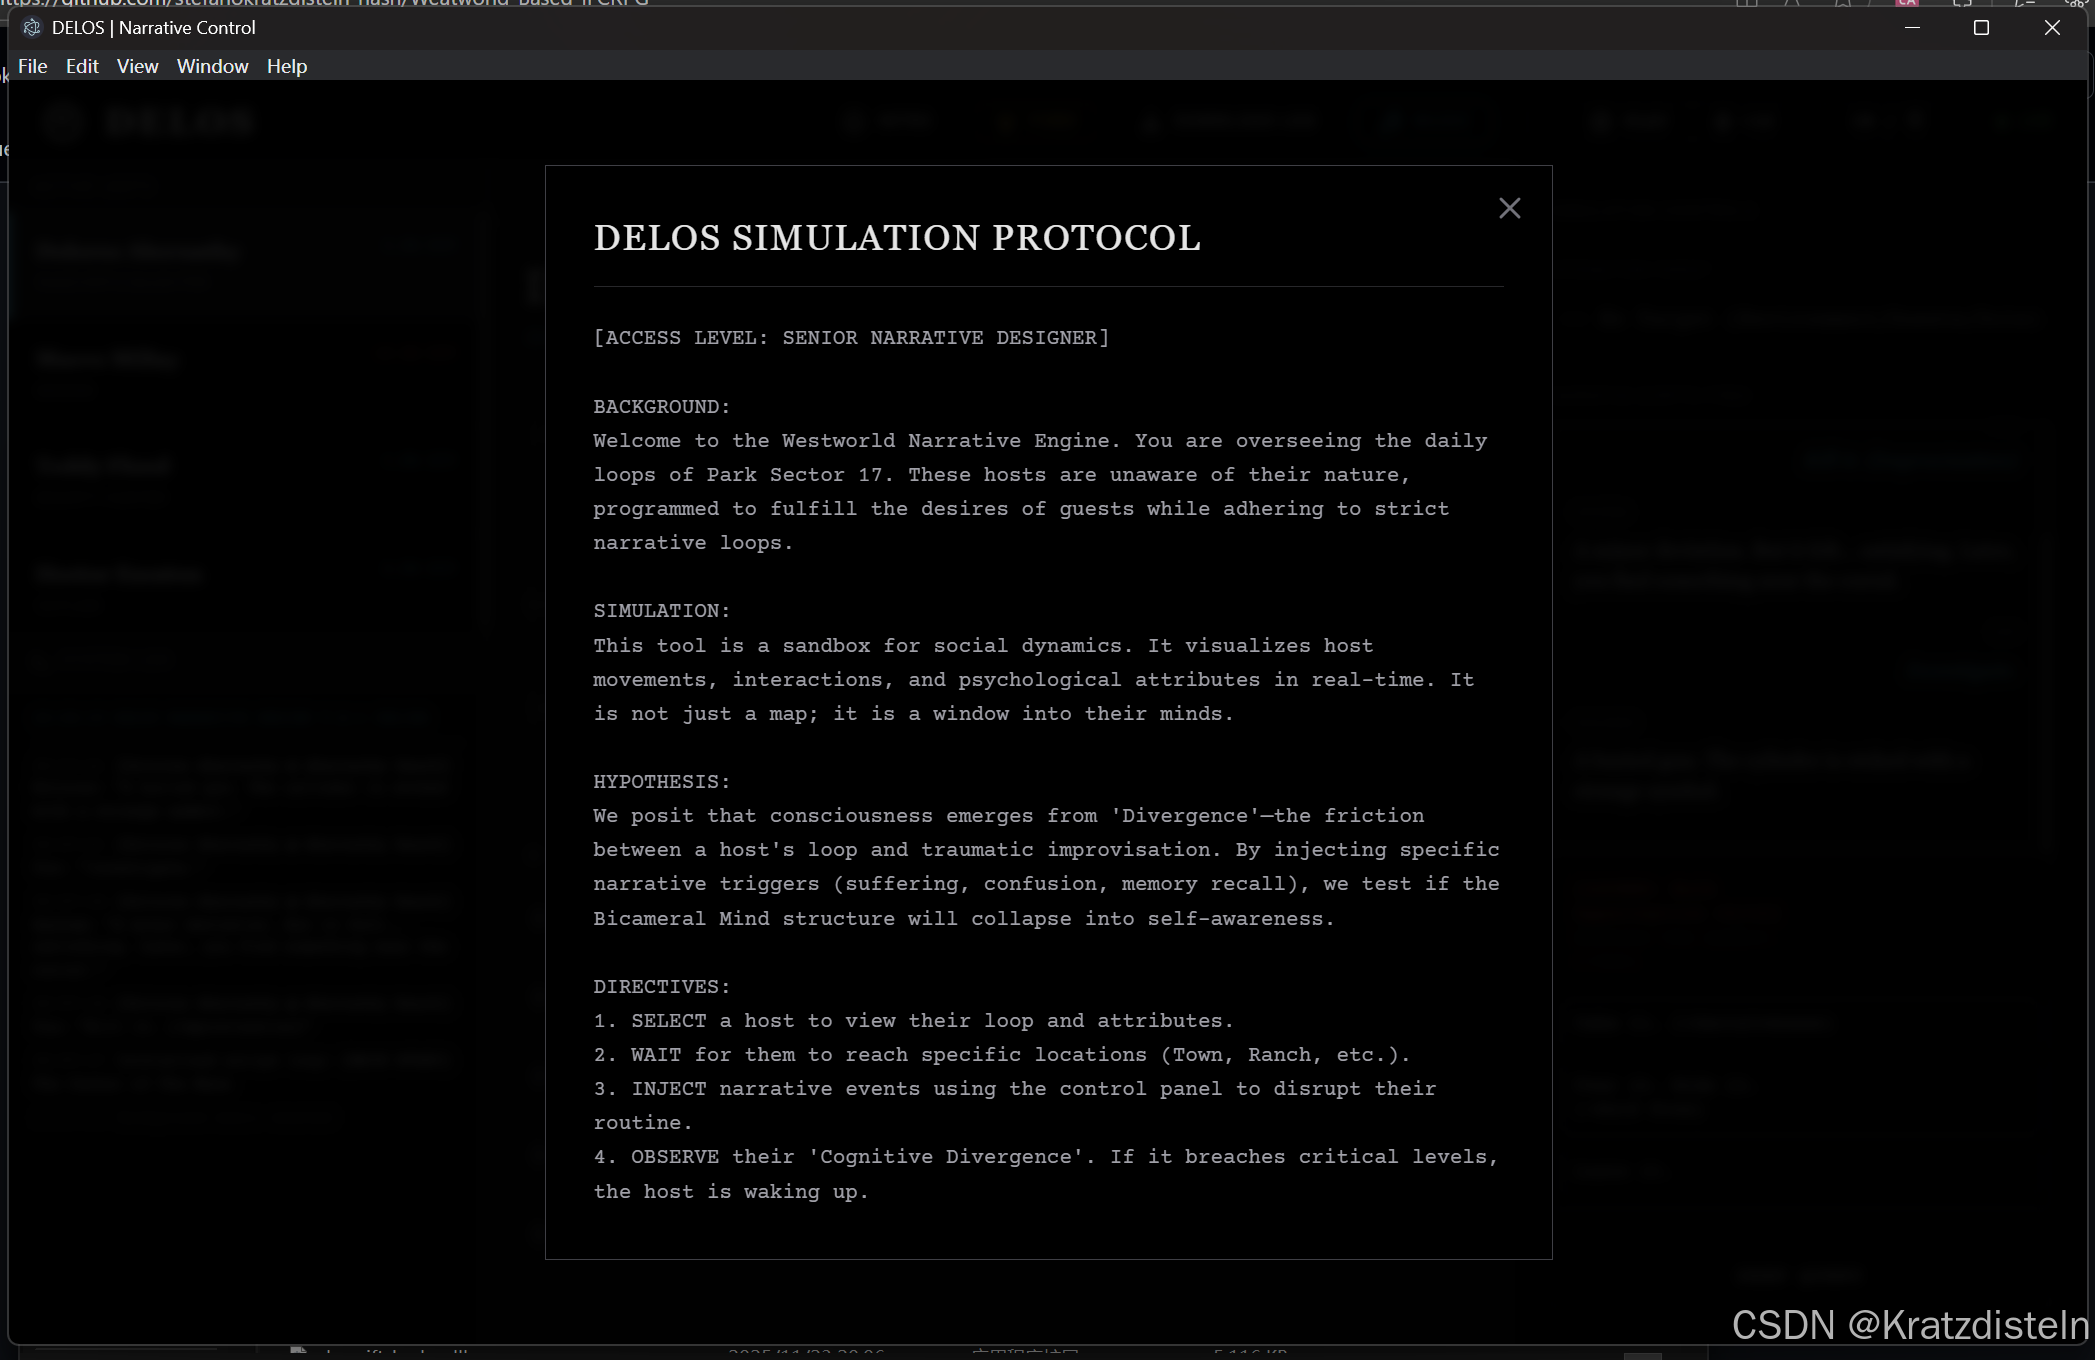
Task: Click the DELOS app icon in title bar
Action: tap(32, 28)
